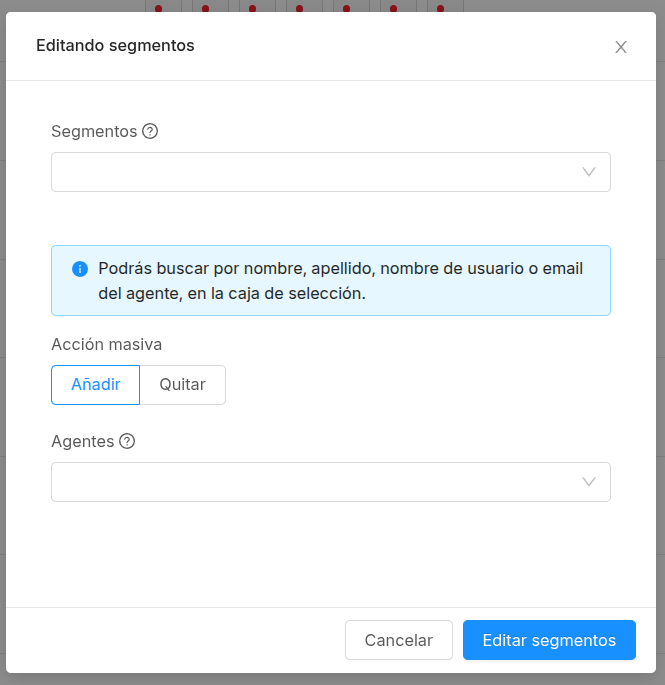
Task: Confirm with Editar segmentos button
Action: pos(549,640)
